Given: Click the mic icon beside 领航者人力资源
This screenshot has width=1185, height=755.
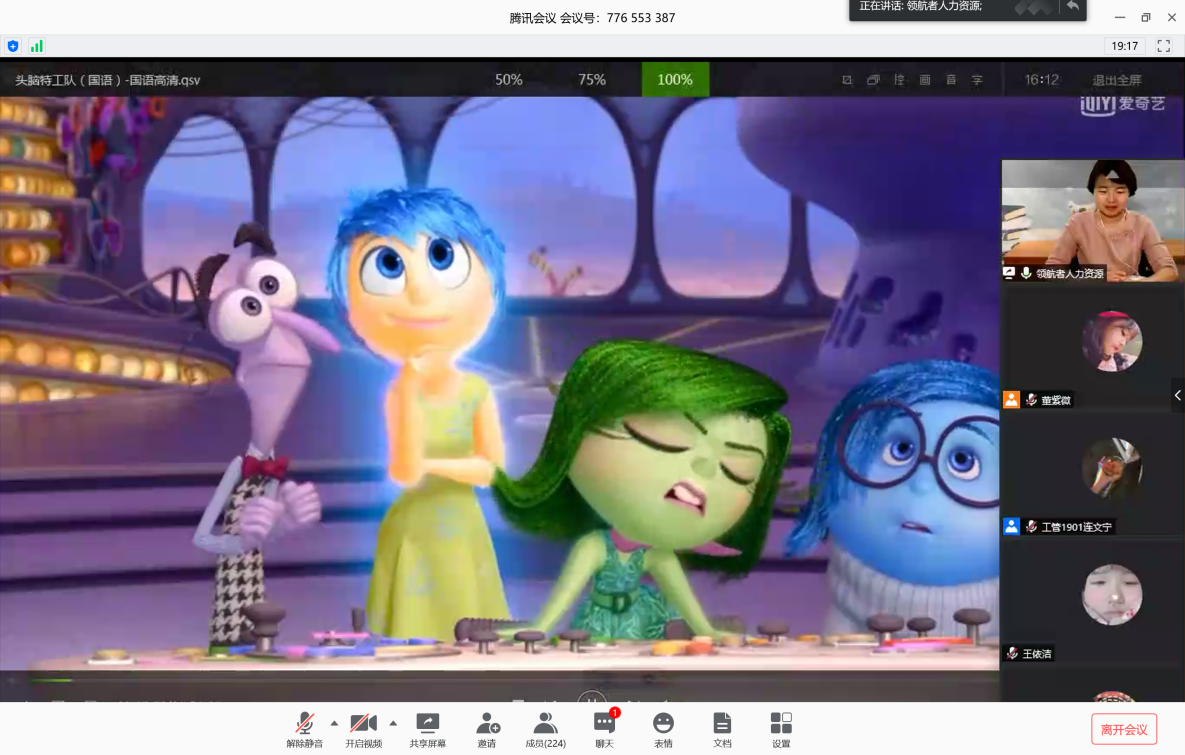Looking at the screenshot, I should pyautogui.click(x=1026, y=273).
